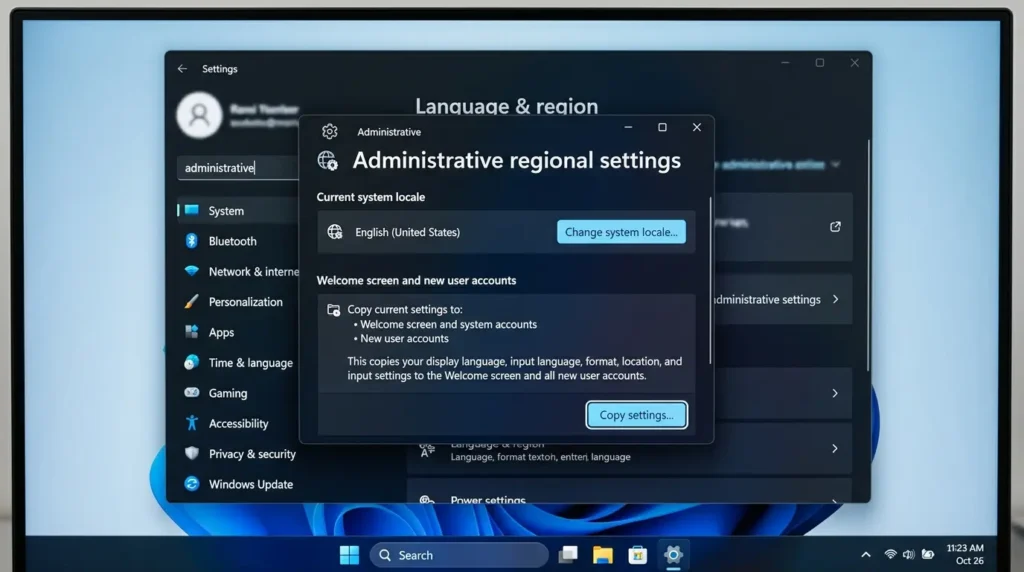Click the System monitor icon
The height and width of the screenshot is (572, 1024).
pos(191,210)
